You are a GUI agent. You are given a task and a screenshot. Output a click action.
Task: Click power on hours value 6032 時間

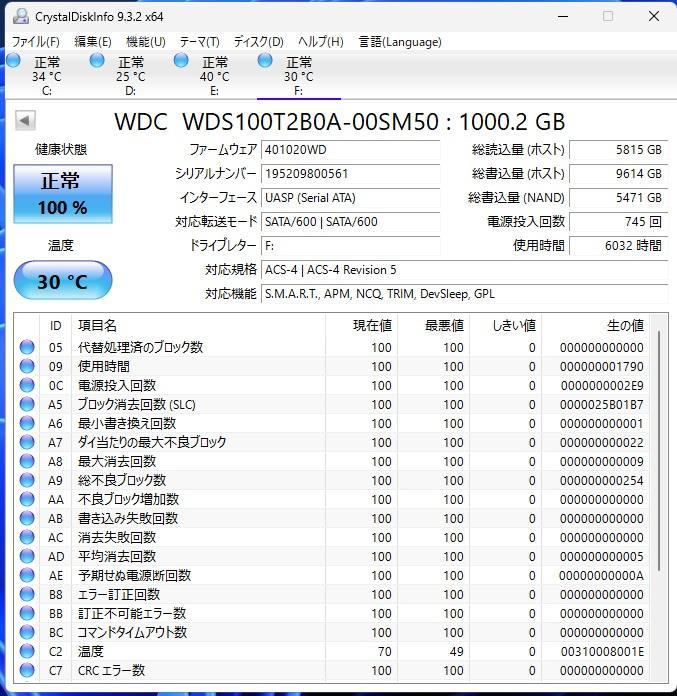point(618,245)
